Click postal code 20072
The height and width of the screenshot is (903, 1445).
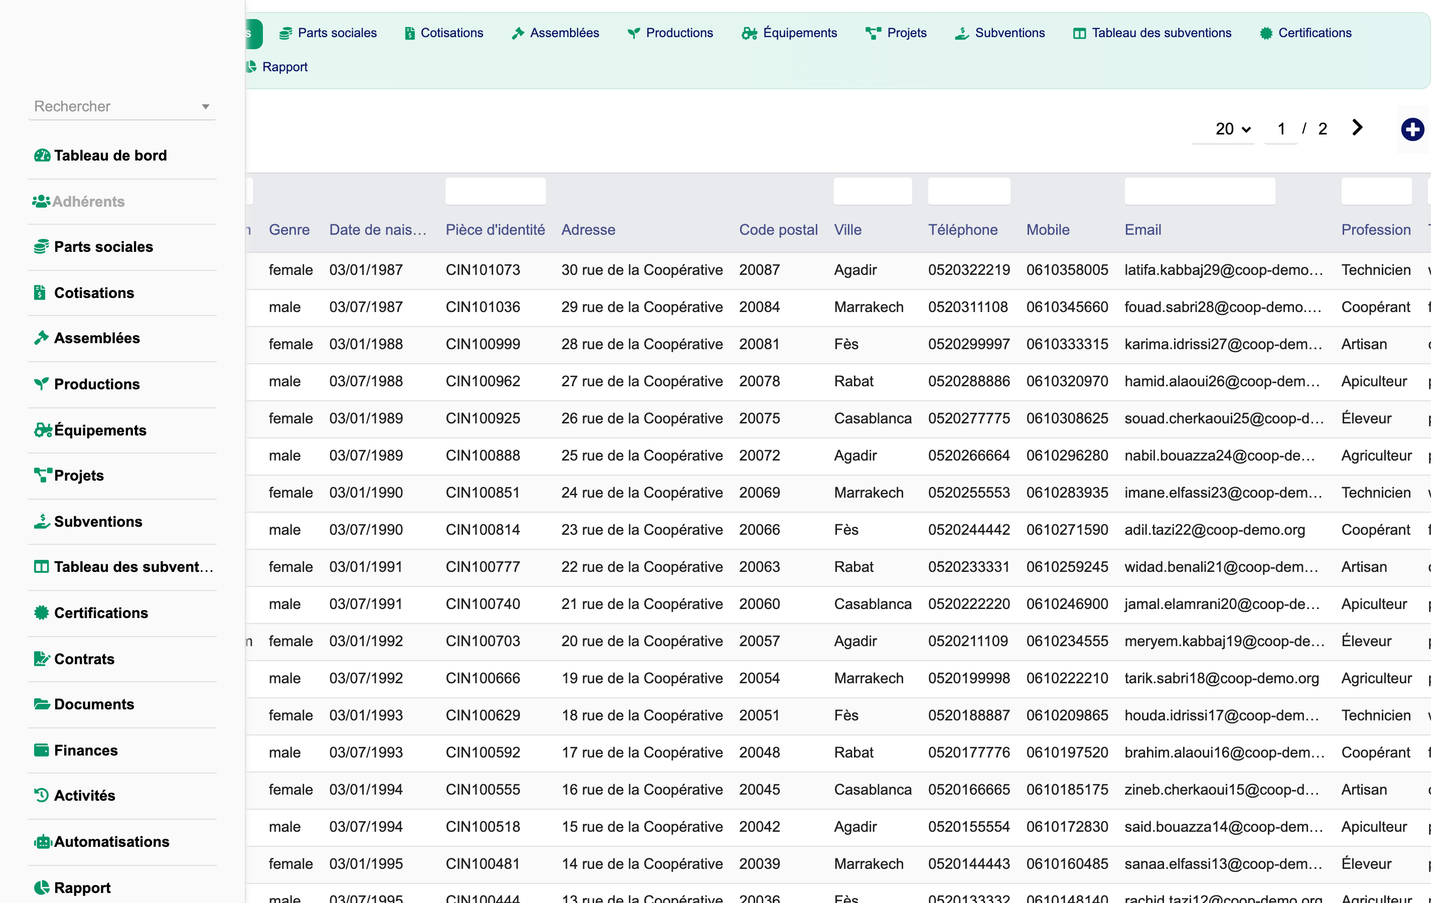pos(760,455)
